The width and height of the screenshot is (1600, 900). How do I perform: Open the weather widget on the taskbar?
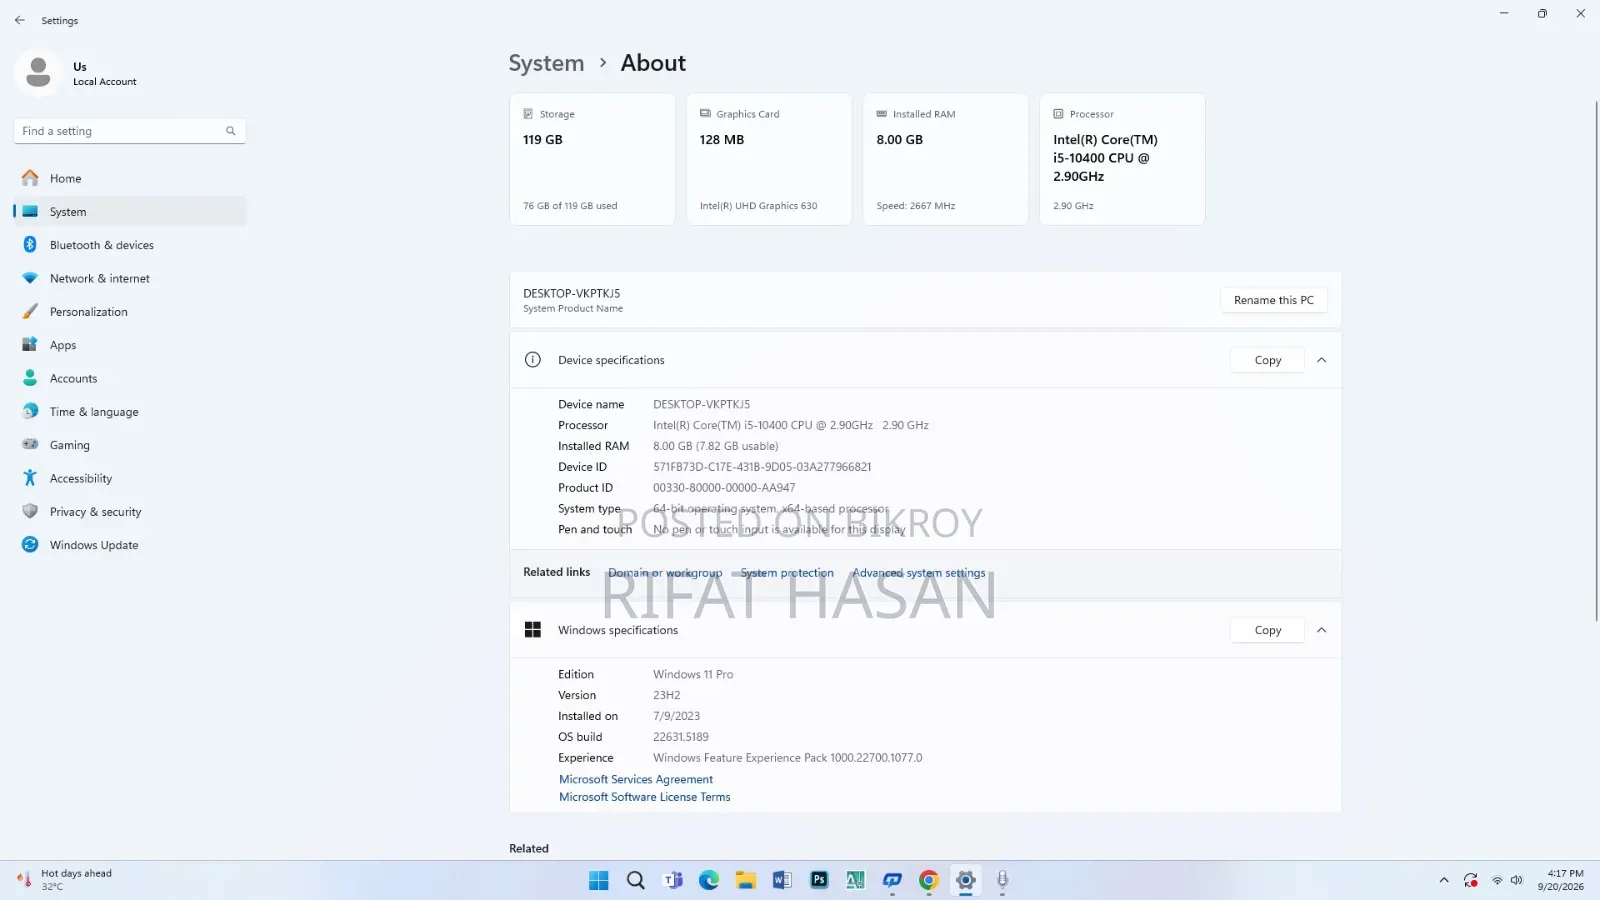click(x=65, y=880)
